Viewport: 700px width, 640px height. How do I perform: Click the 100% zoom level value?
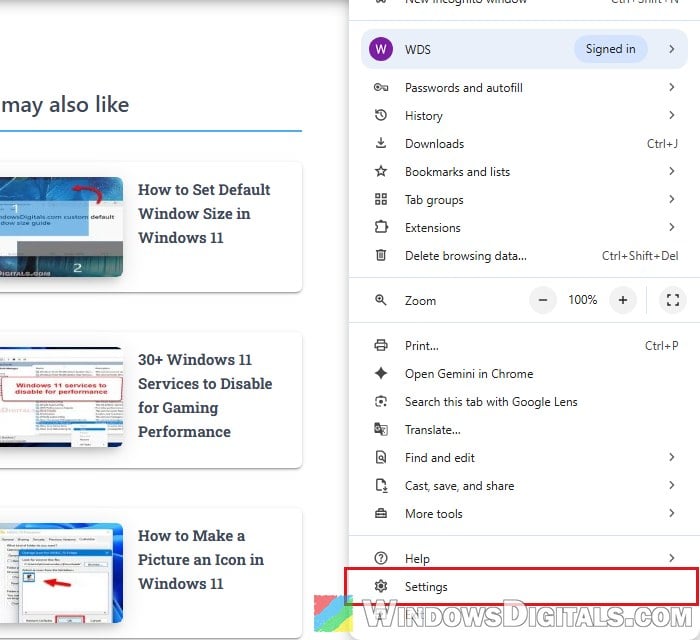(583, 300)
